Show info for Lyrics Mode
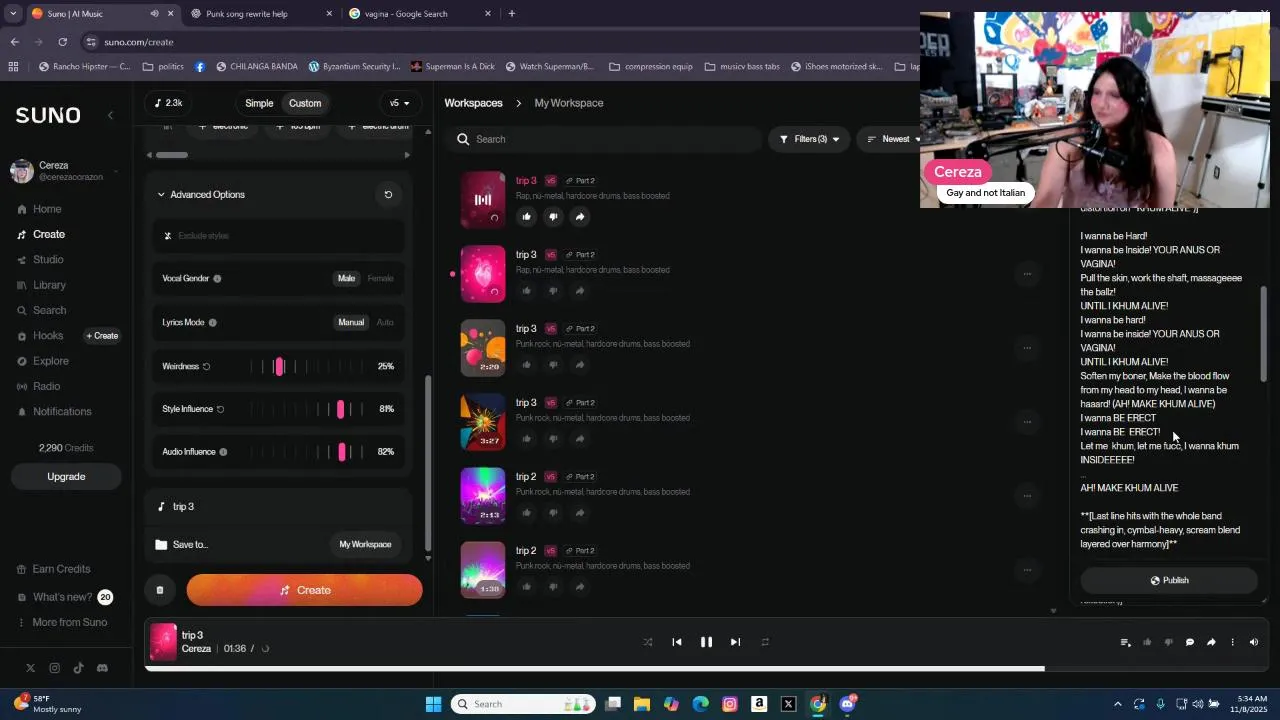 (x=212, y=322)
